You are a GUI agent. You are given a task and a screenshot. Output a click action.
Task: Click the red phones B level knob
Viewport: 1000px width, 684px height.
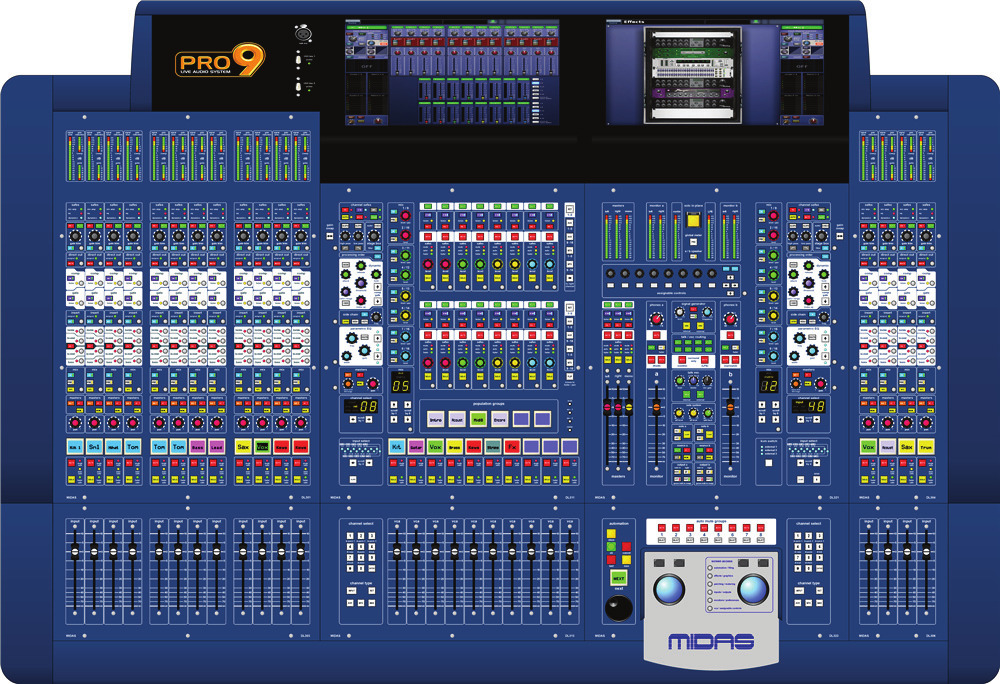730,317
